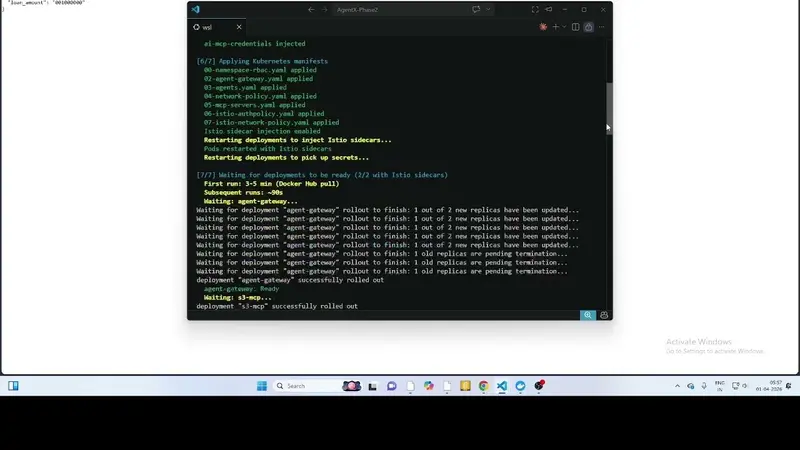Click the terminal vertical scrollbar thumb
The height and width of the screenshot is (450, 800).
(x=609, y=107)
